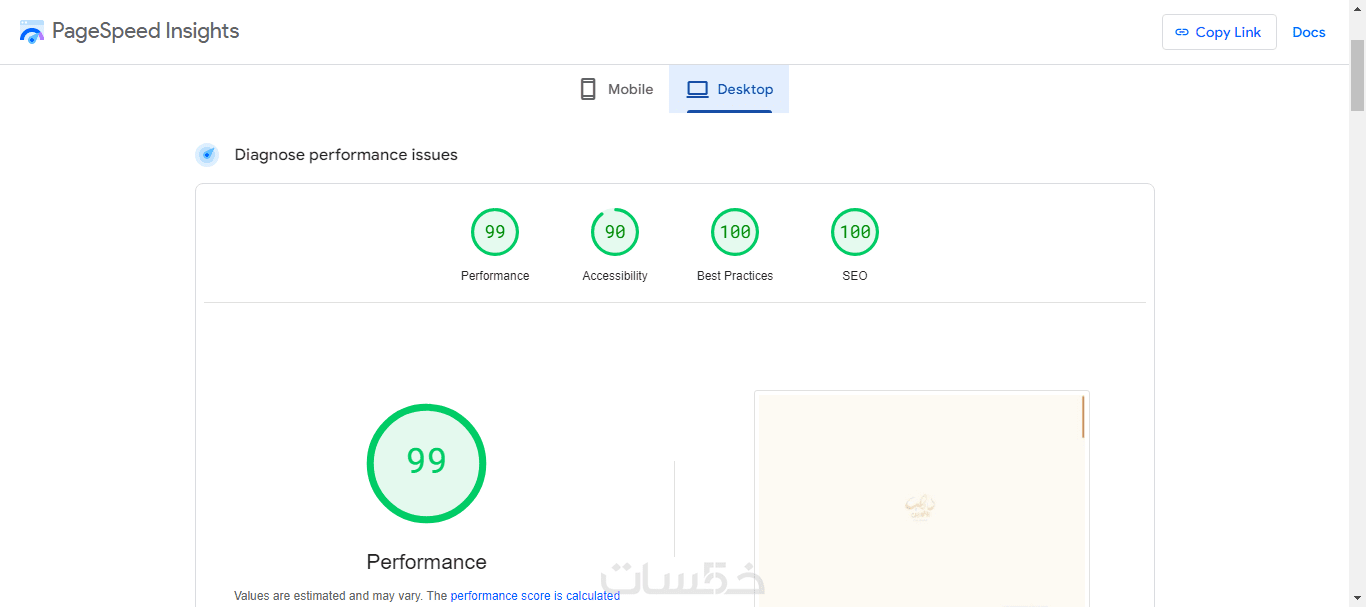Click the page screenshot thumbnail

pyautogui.click(x=921, y=500)
